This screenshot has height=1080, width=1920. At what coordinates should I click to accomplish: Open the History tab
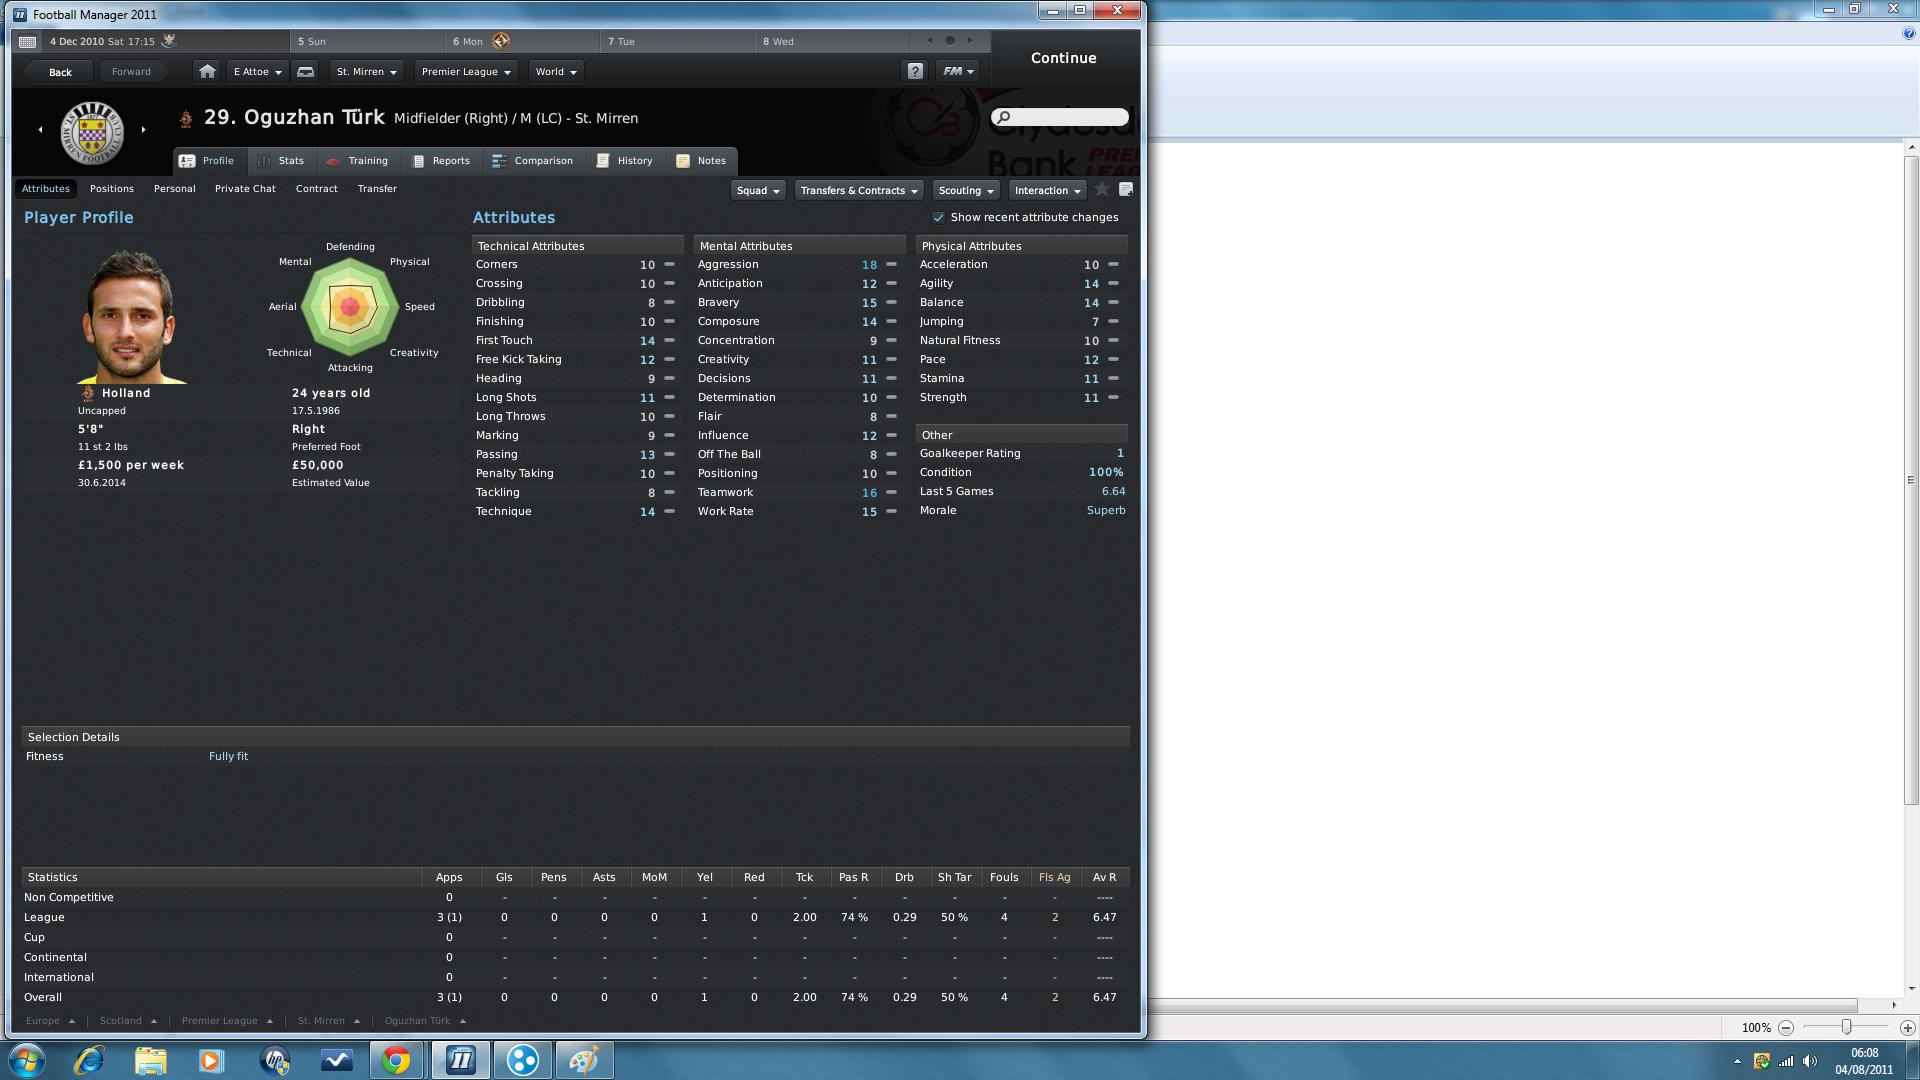tap(625, 160)
